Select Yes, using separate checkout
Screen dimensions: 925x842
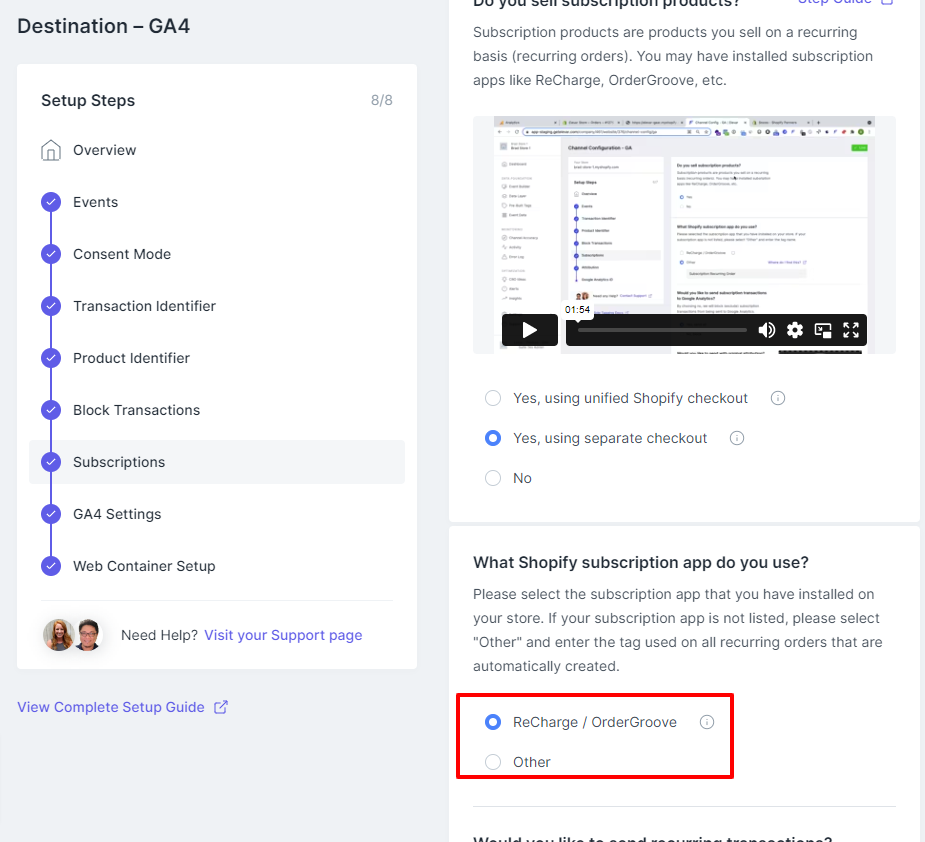pos(493,438)
